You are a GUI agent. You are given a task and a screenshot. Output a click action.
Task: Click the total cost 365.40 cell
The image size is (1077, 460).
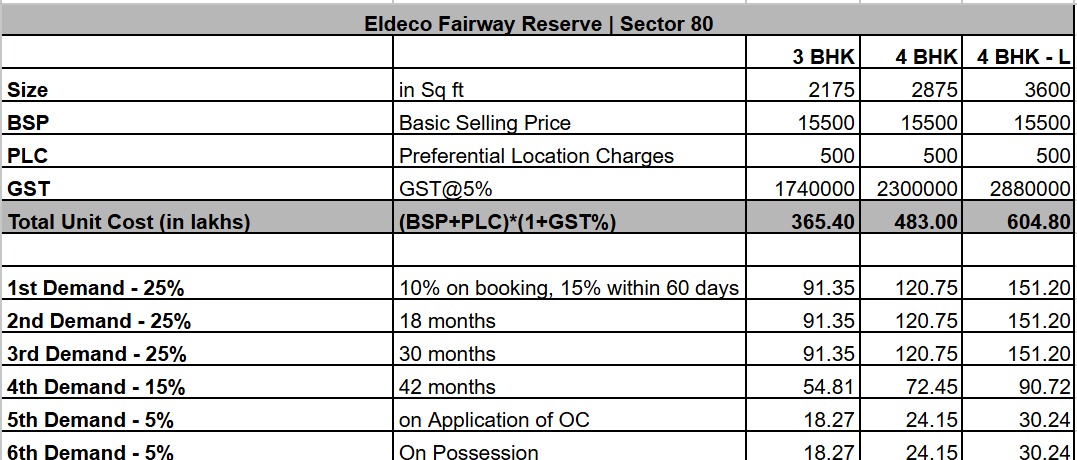(824, 222)
